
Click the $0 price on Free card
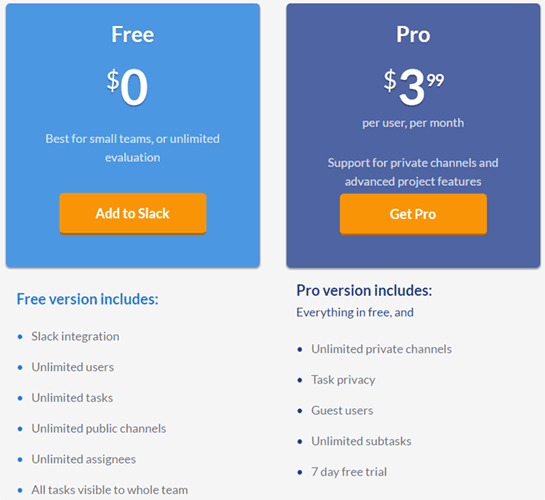127,87
